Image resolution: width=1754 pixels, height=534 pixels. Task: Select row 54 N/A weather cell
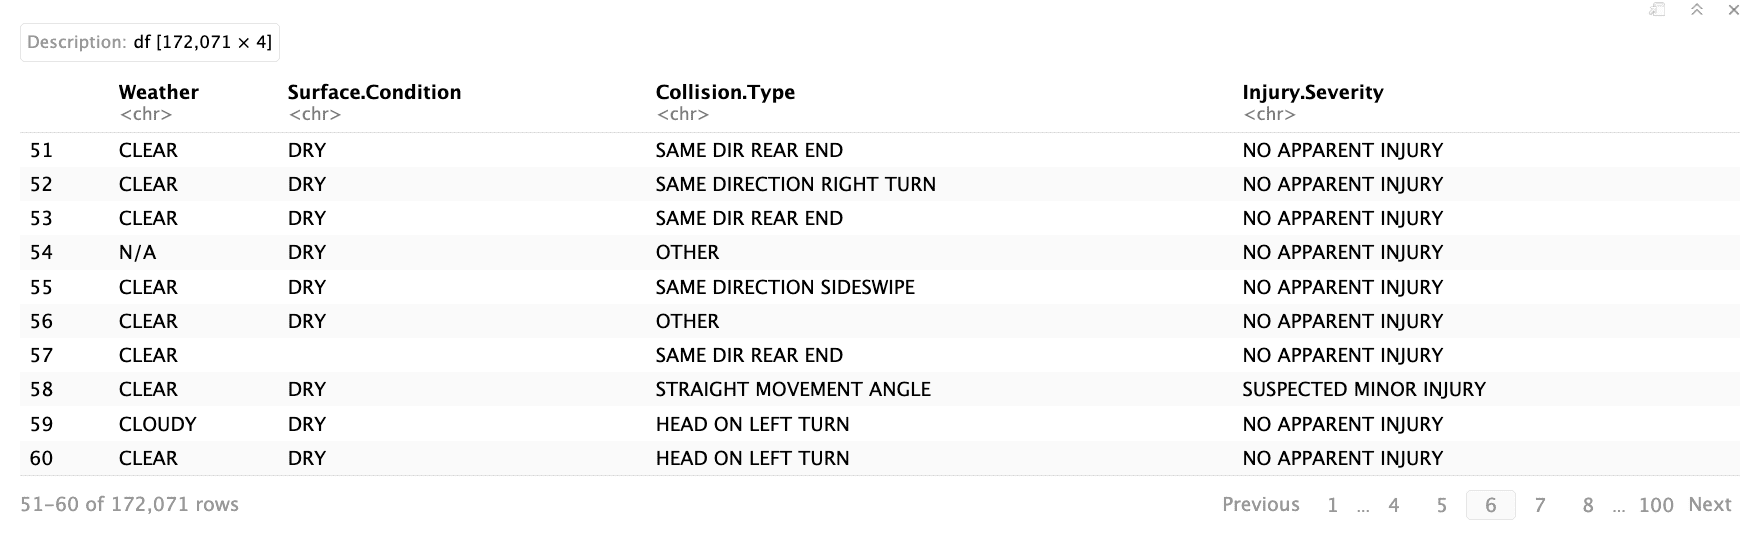coord(137,252)
